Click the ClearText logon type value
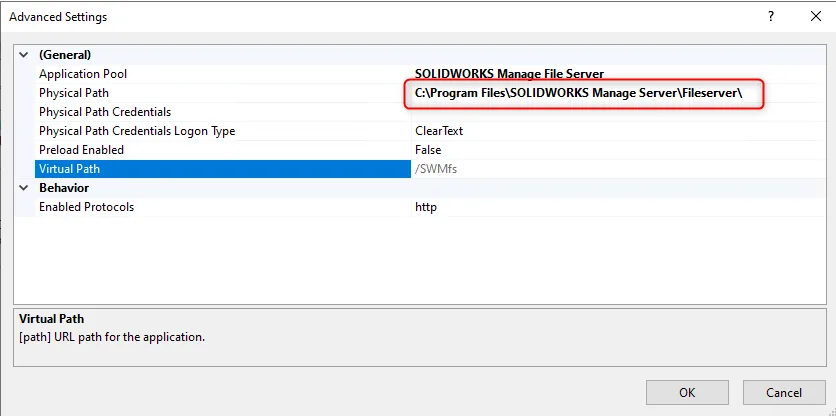This screenshot has width=836, height=416. click(x=439, y=131)
